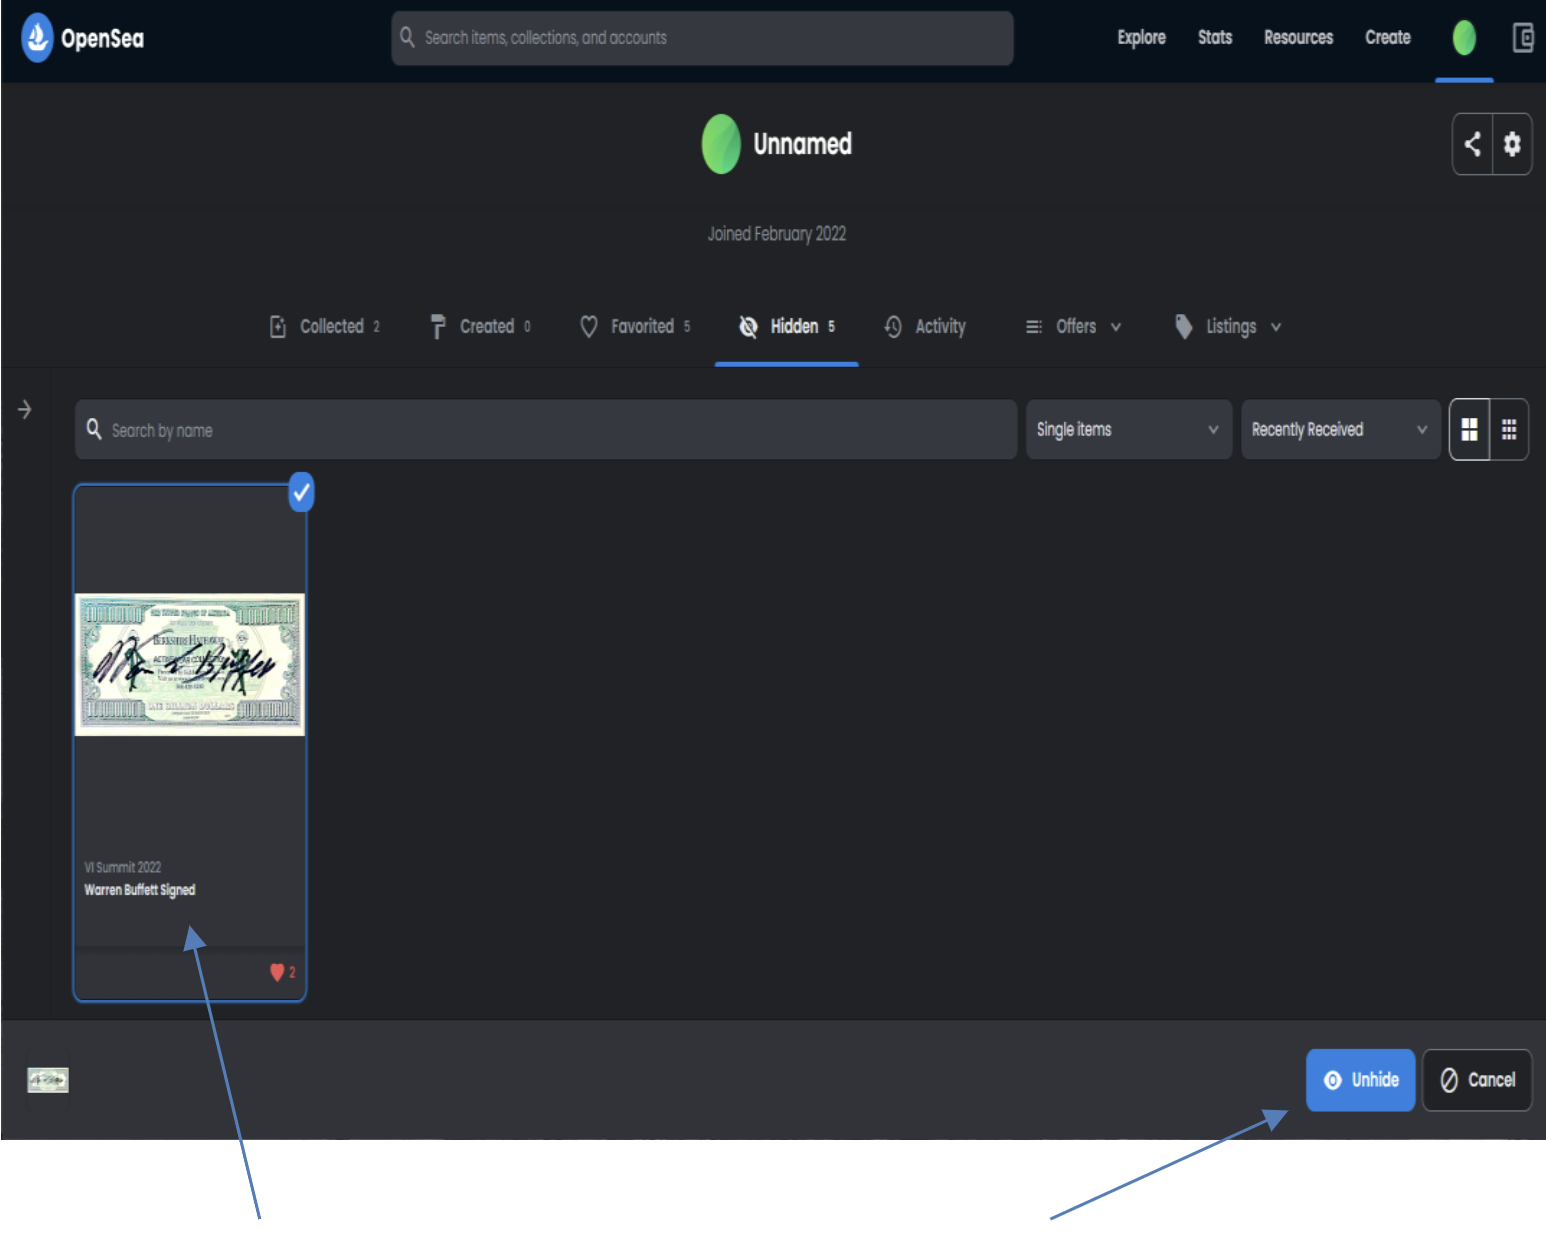Click the magnifier icon in the top search bar
This screenshot has height=1236, width=1546.
click(x=407, y=37)
